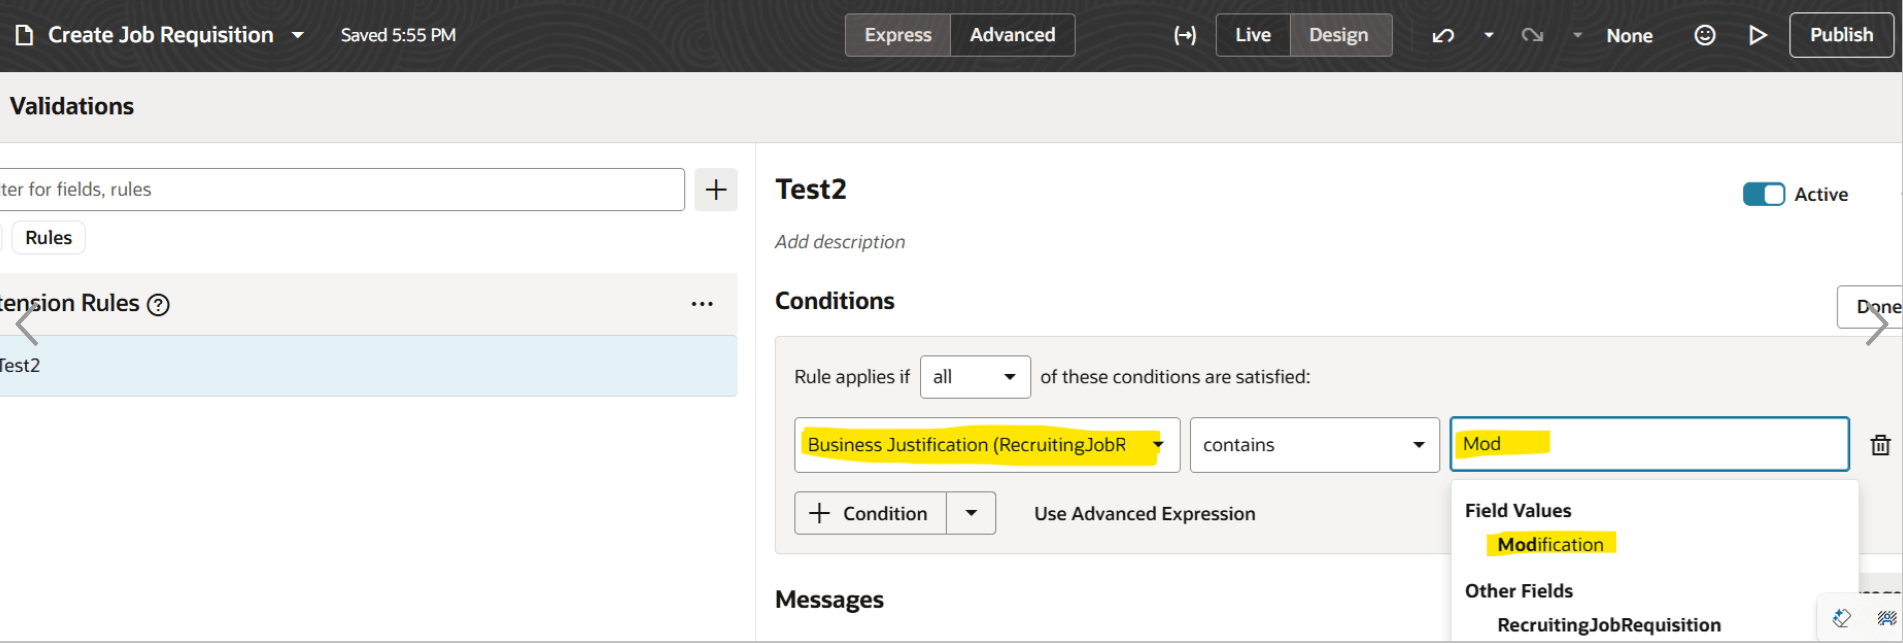
Task: Delete the condition with trash icon
Action: point(1880,445)
